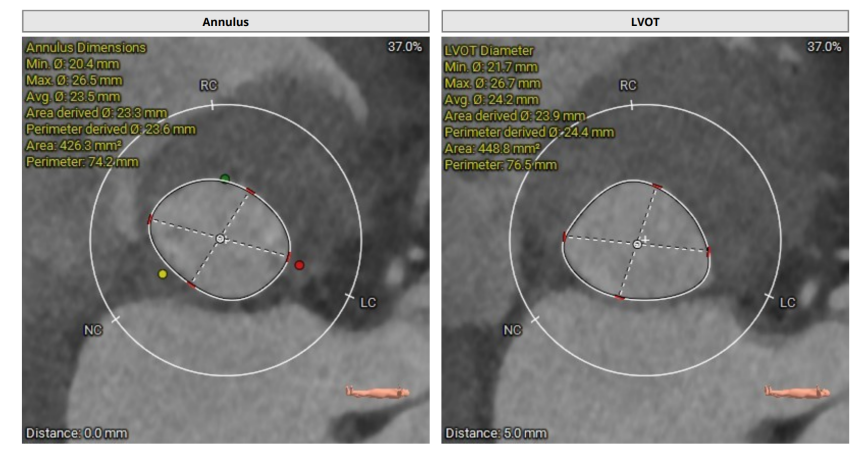The image size is (866, 462).
Task: Click 'Area derived Ø: 23.9 mm' value
Action: pyautogui.click(x=515, y=116)
